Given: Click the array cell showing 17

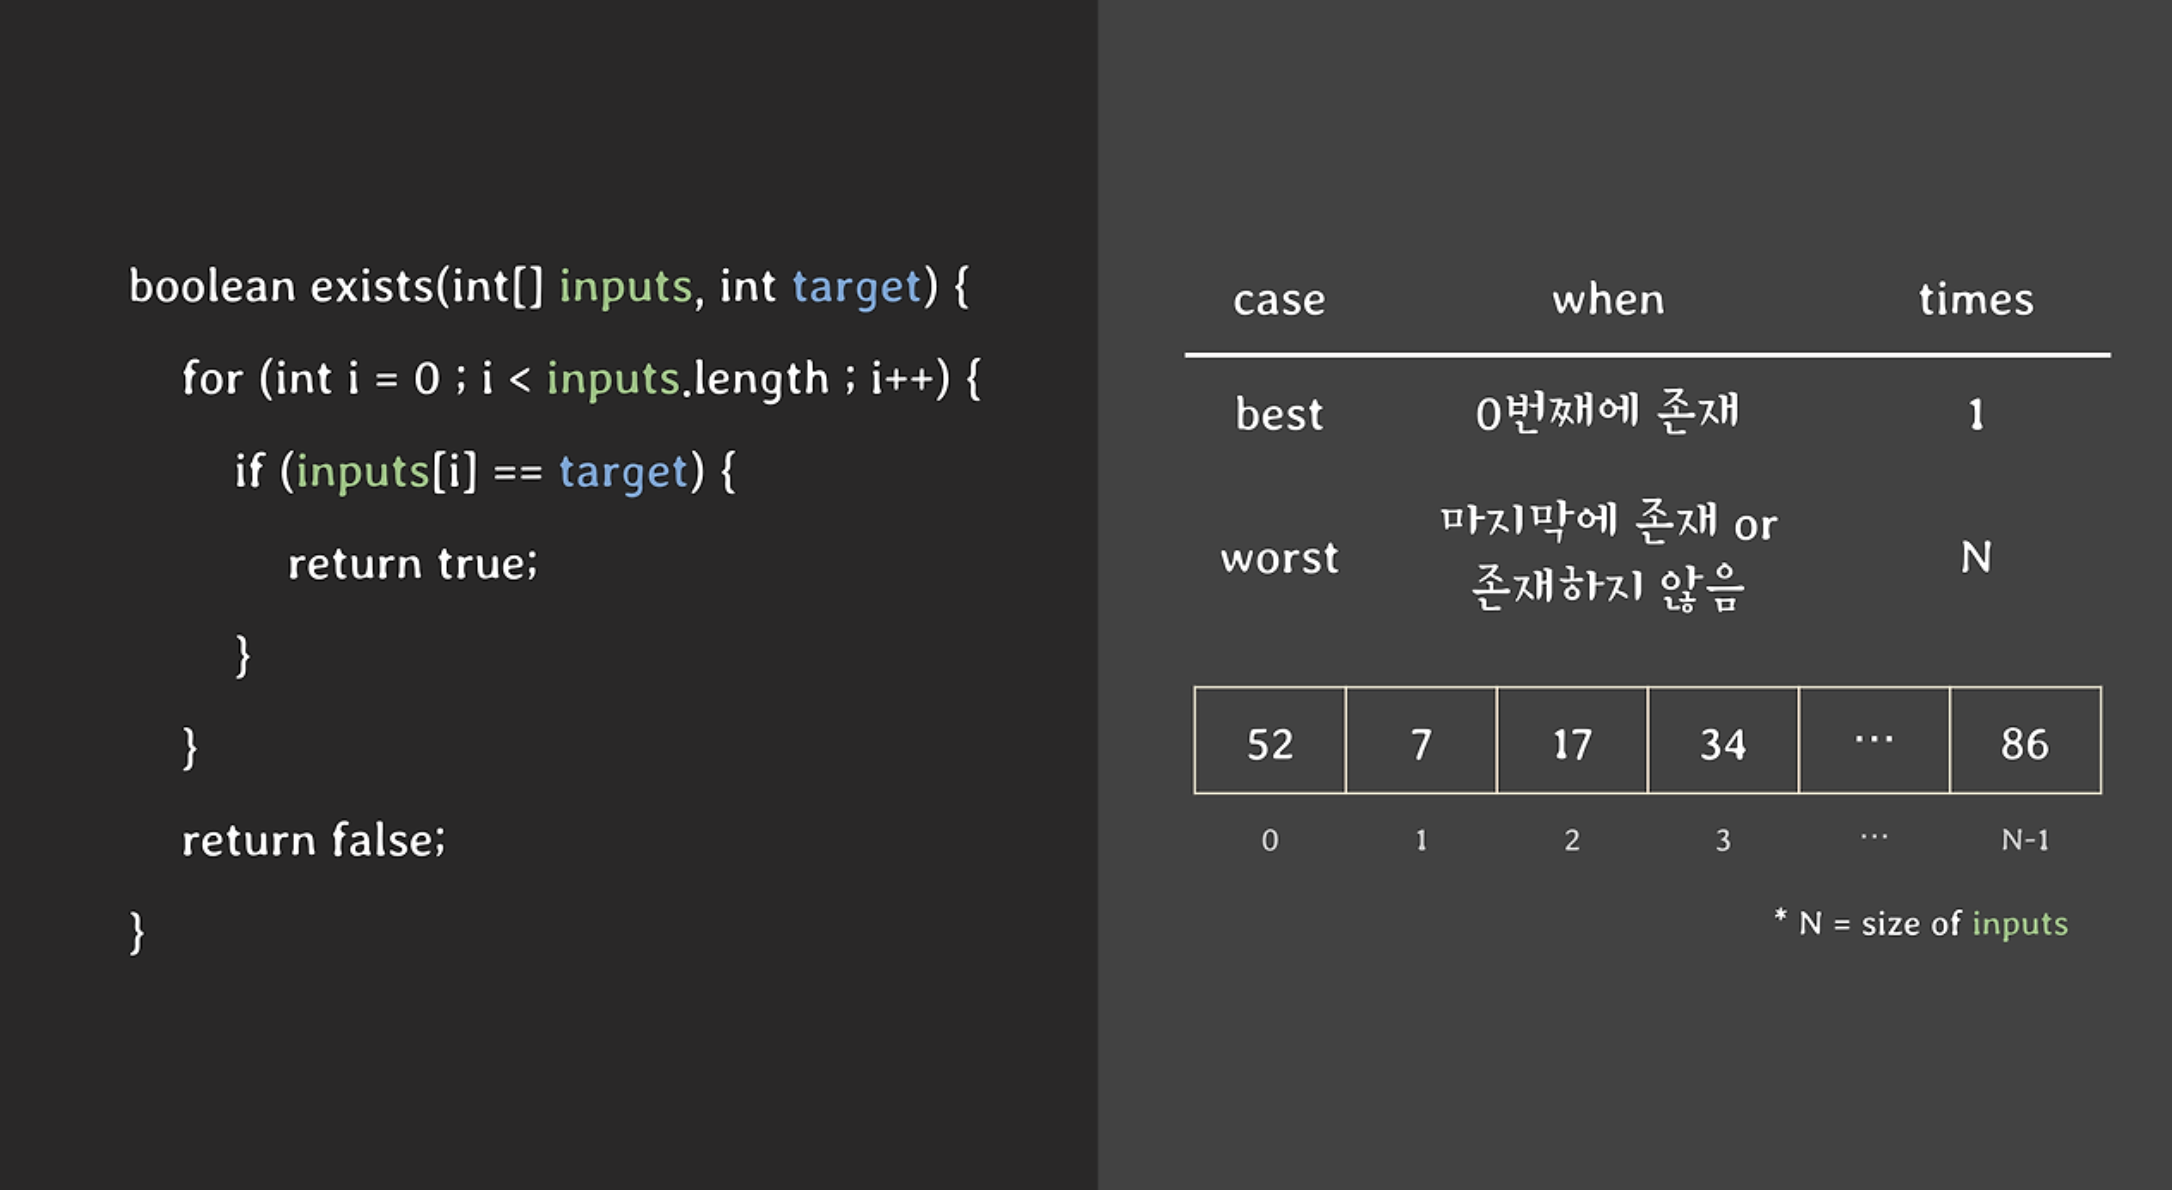Looking at the screenshot, I should [1572, 741].
